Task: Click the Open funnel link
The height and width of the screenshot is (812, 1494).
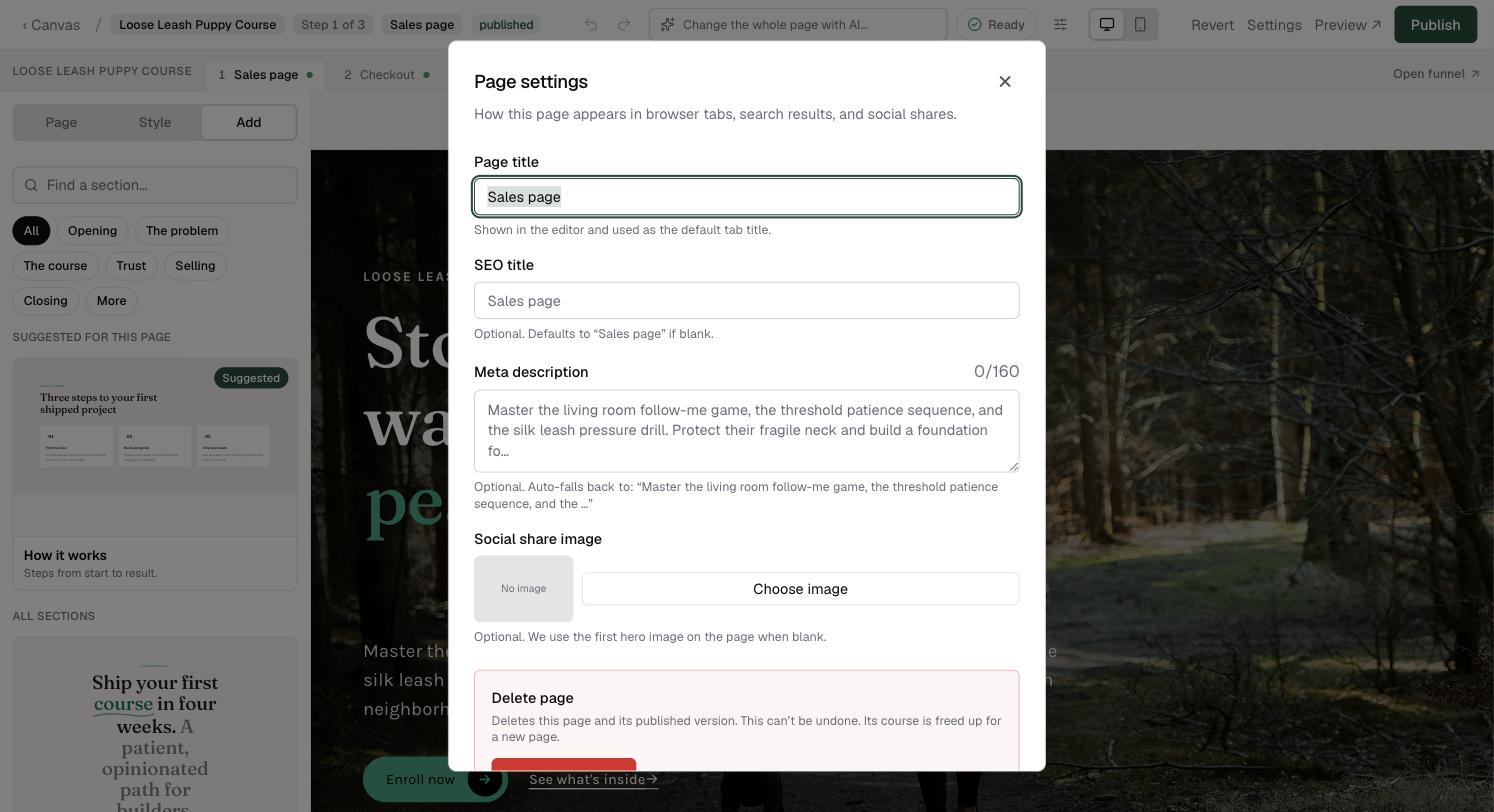Action: point(1436,74)
